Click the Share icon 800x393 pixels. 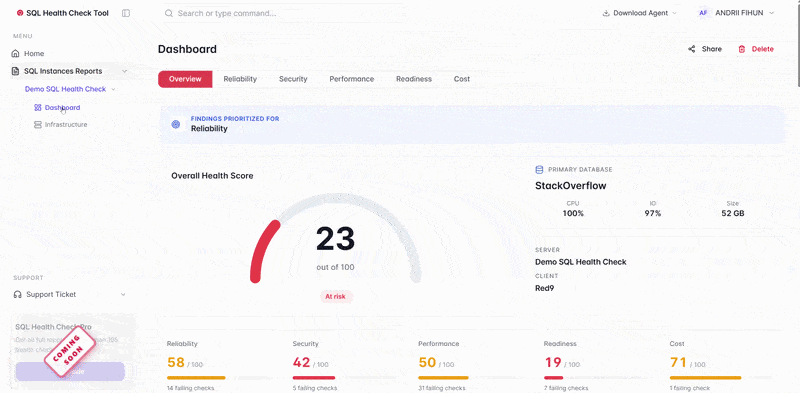click(x=691, y=49)
